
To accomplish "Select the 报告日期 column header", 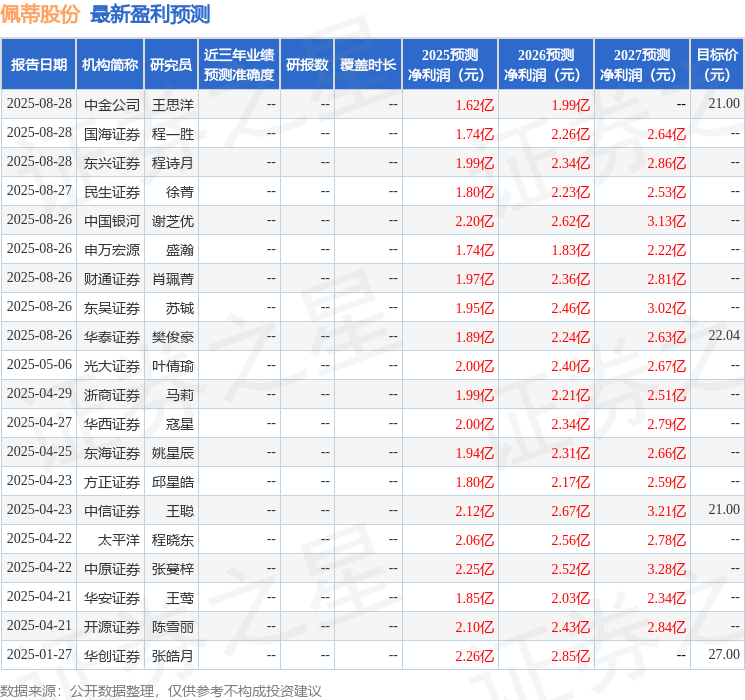I will pyautogui.click(x=38, y=65).
